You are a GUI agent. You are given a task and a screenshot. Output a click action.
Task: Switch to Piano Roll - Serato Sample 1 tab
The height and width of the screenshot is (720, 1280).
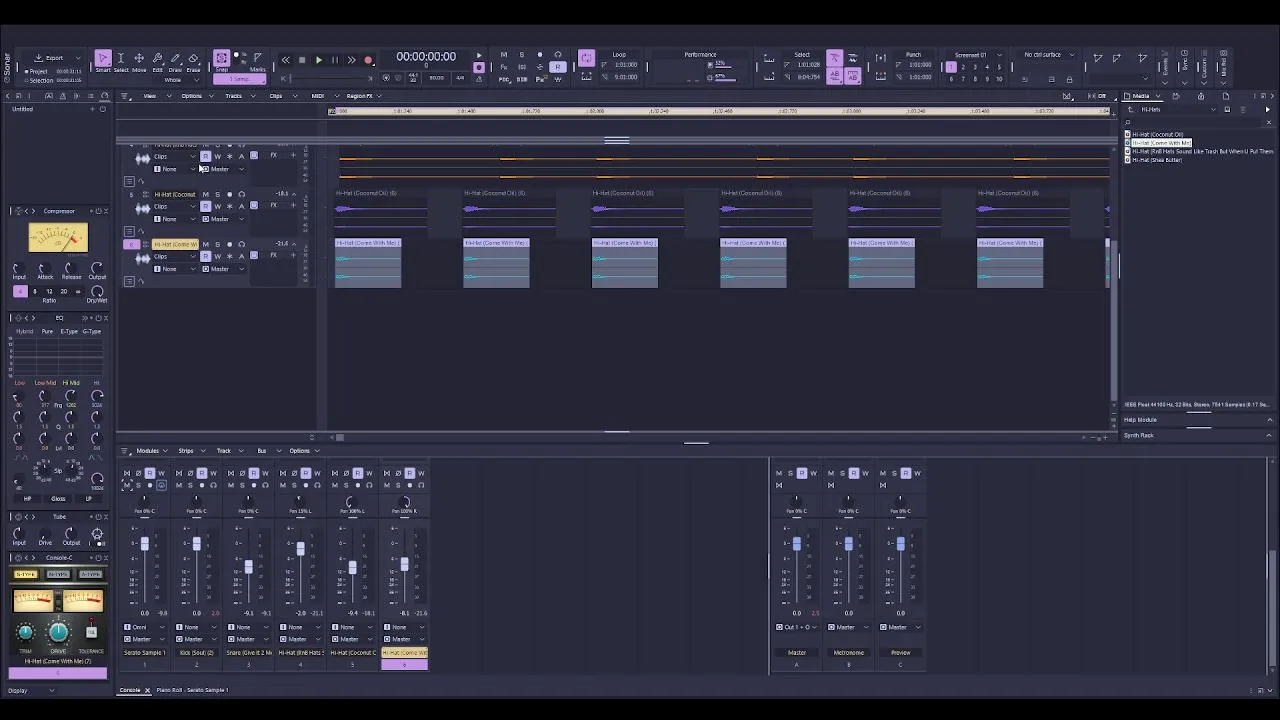coord(193,690)
